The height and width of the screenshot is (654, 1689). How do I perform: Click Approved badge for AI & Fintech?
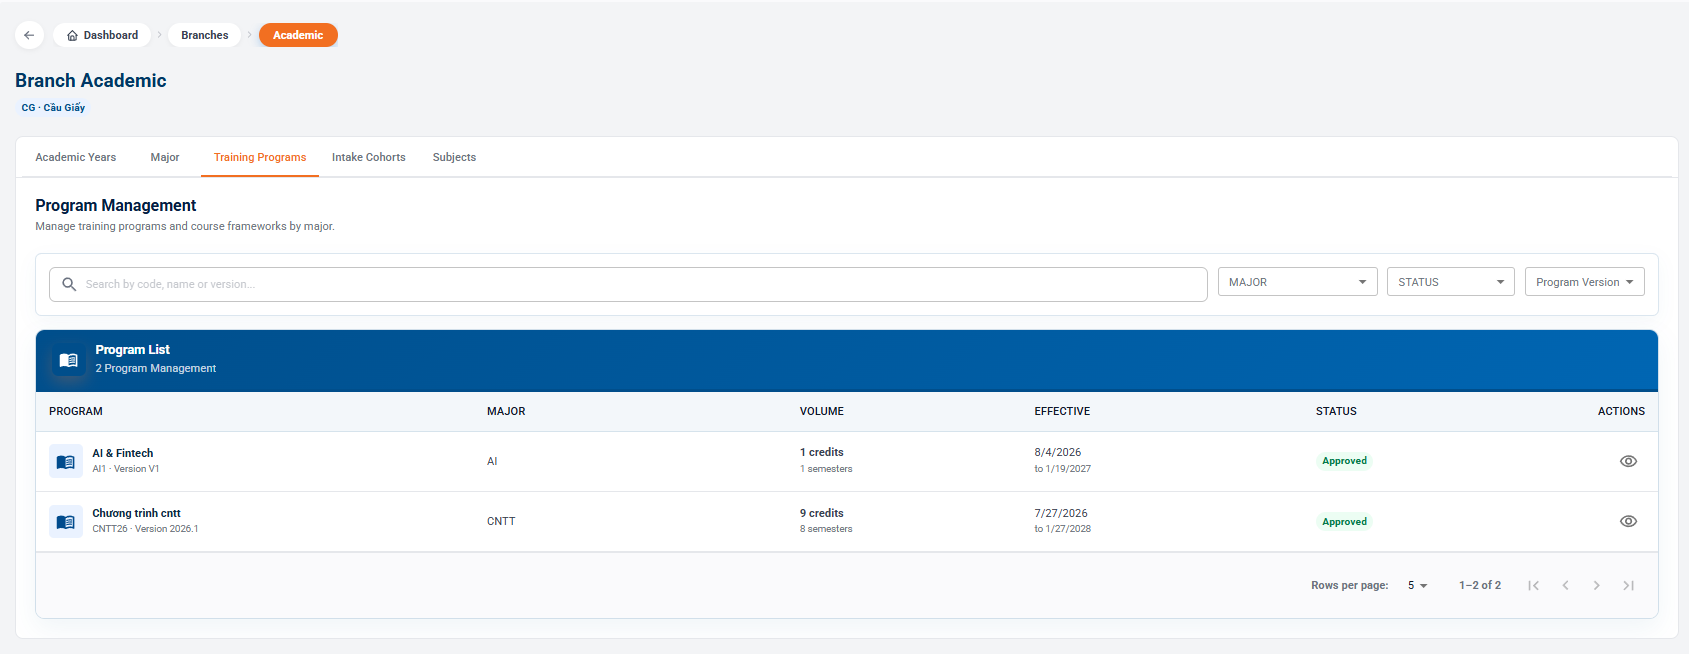point(1344,461)
